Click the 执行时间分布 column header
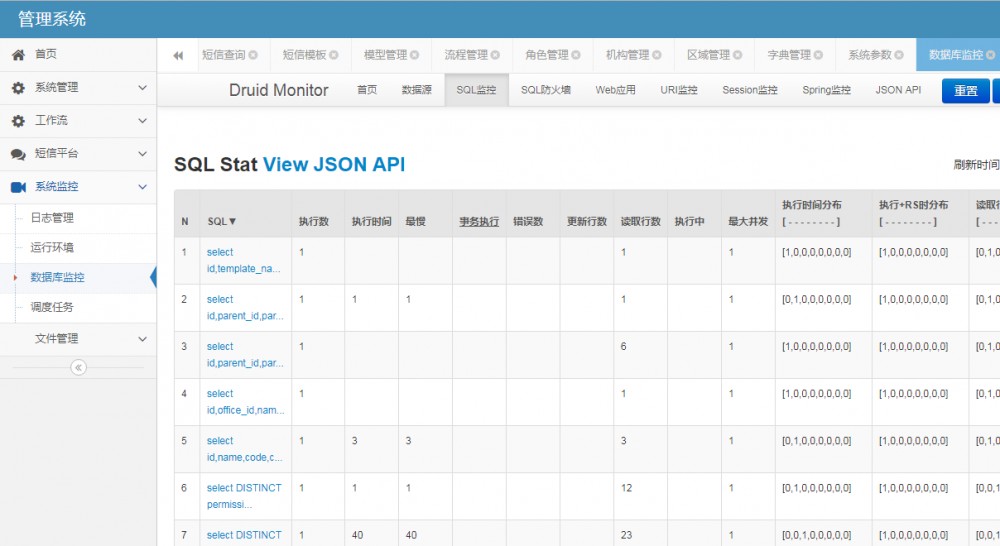This screenshot has width=1000, height=546. (x=812, y=205)
